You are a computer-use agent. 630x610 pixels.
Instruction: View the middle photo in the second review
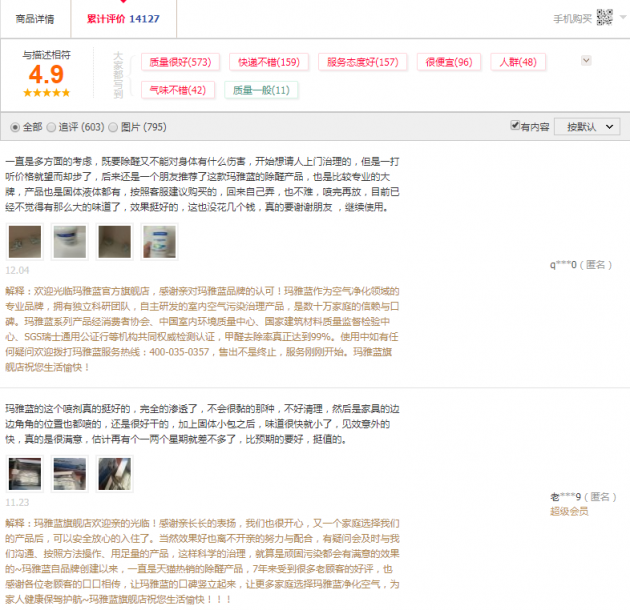click(68, 473)
